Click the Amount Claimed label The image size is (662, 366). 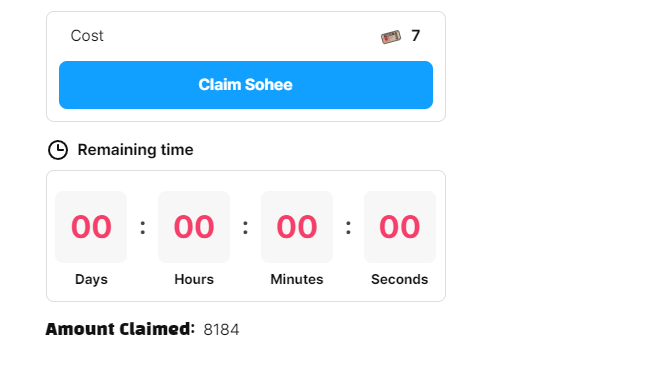click(120, 329)
